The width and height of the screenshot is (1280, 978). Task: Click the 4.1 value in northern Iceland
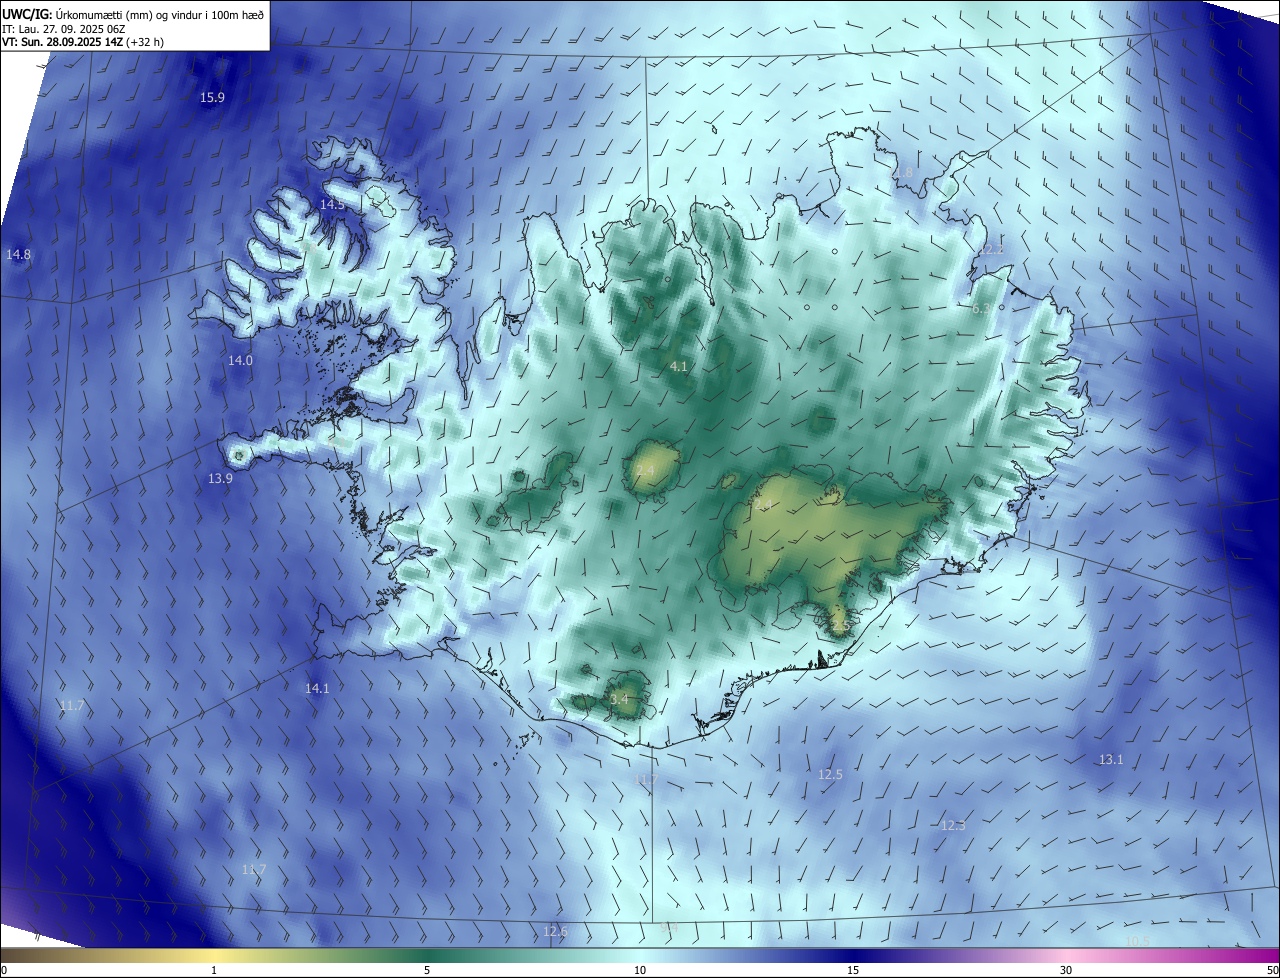678,367
